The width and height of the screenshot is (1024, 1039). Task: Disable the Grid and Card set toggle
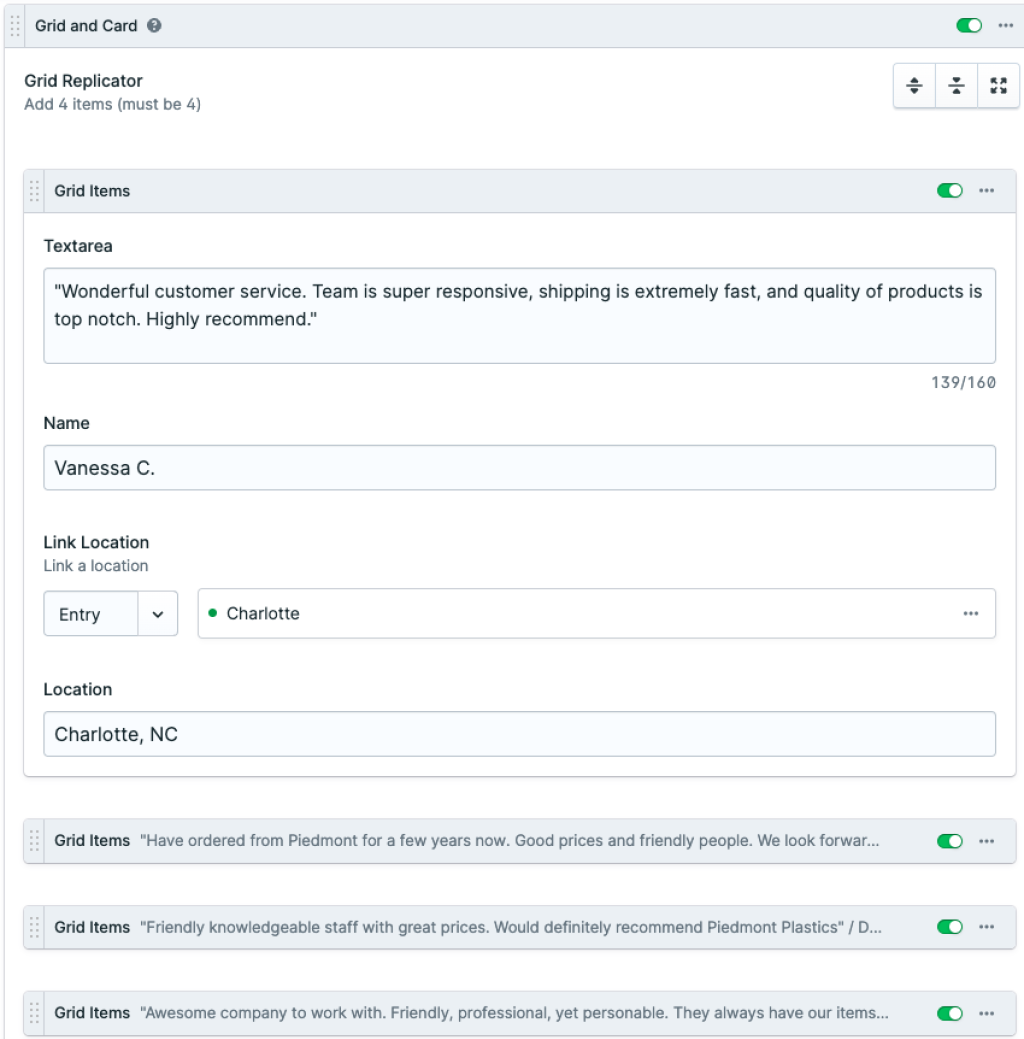tap(969, 26)
